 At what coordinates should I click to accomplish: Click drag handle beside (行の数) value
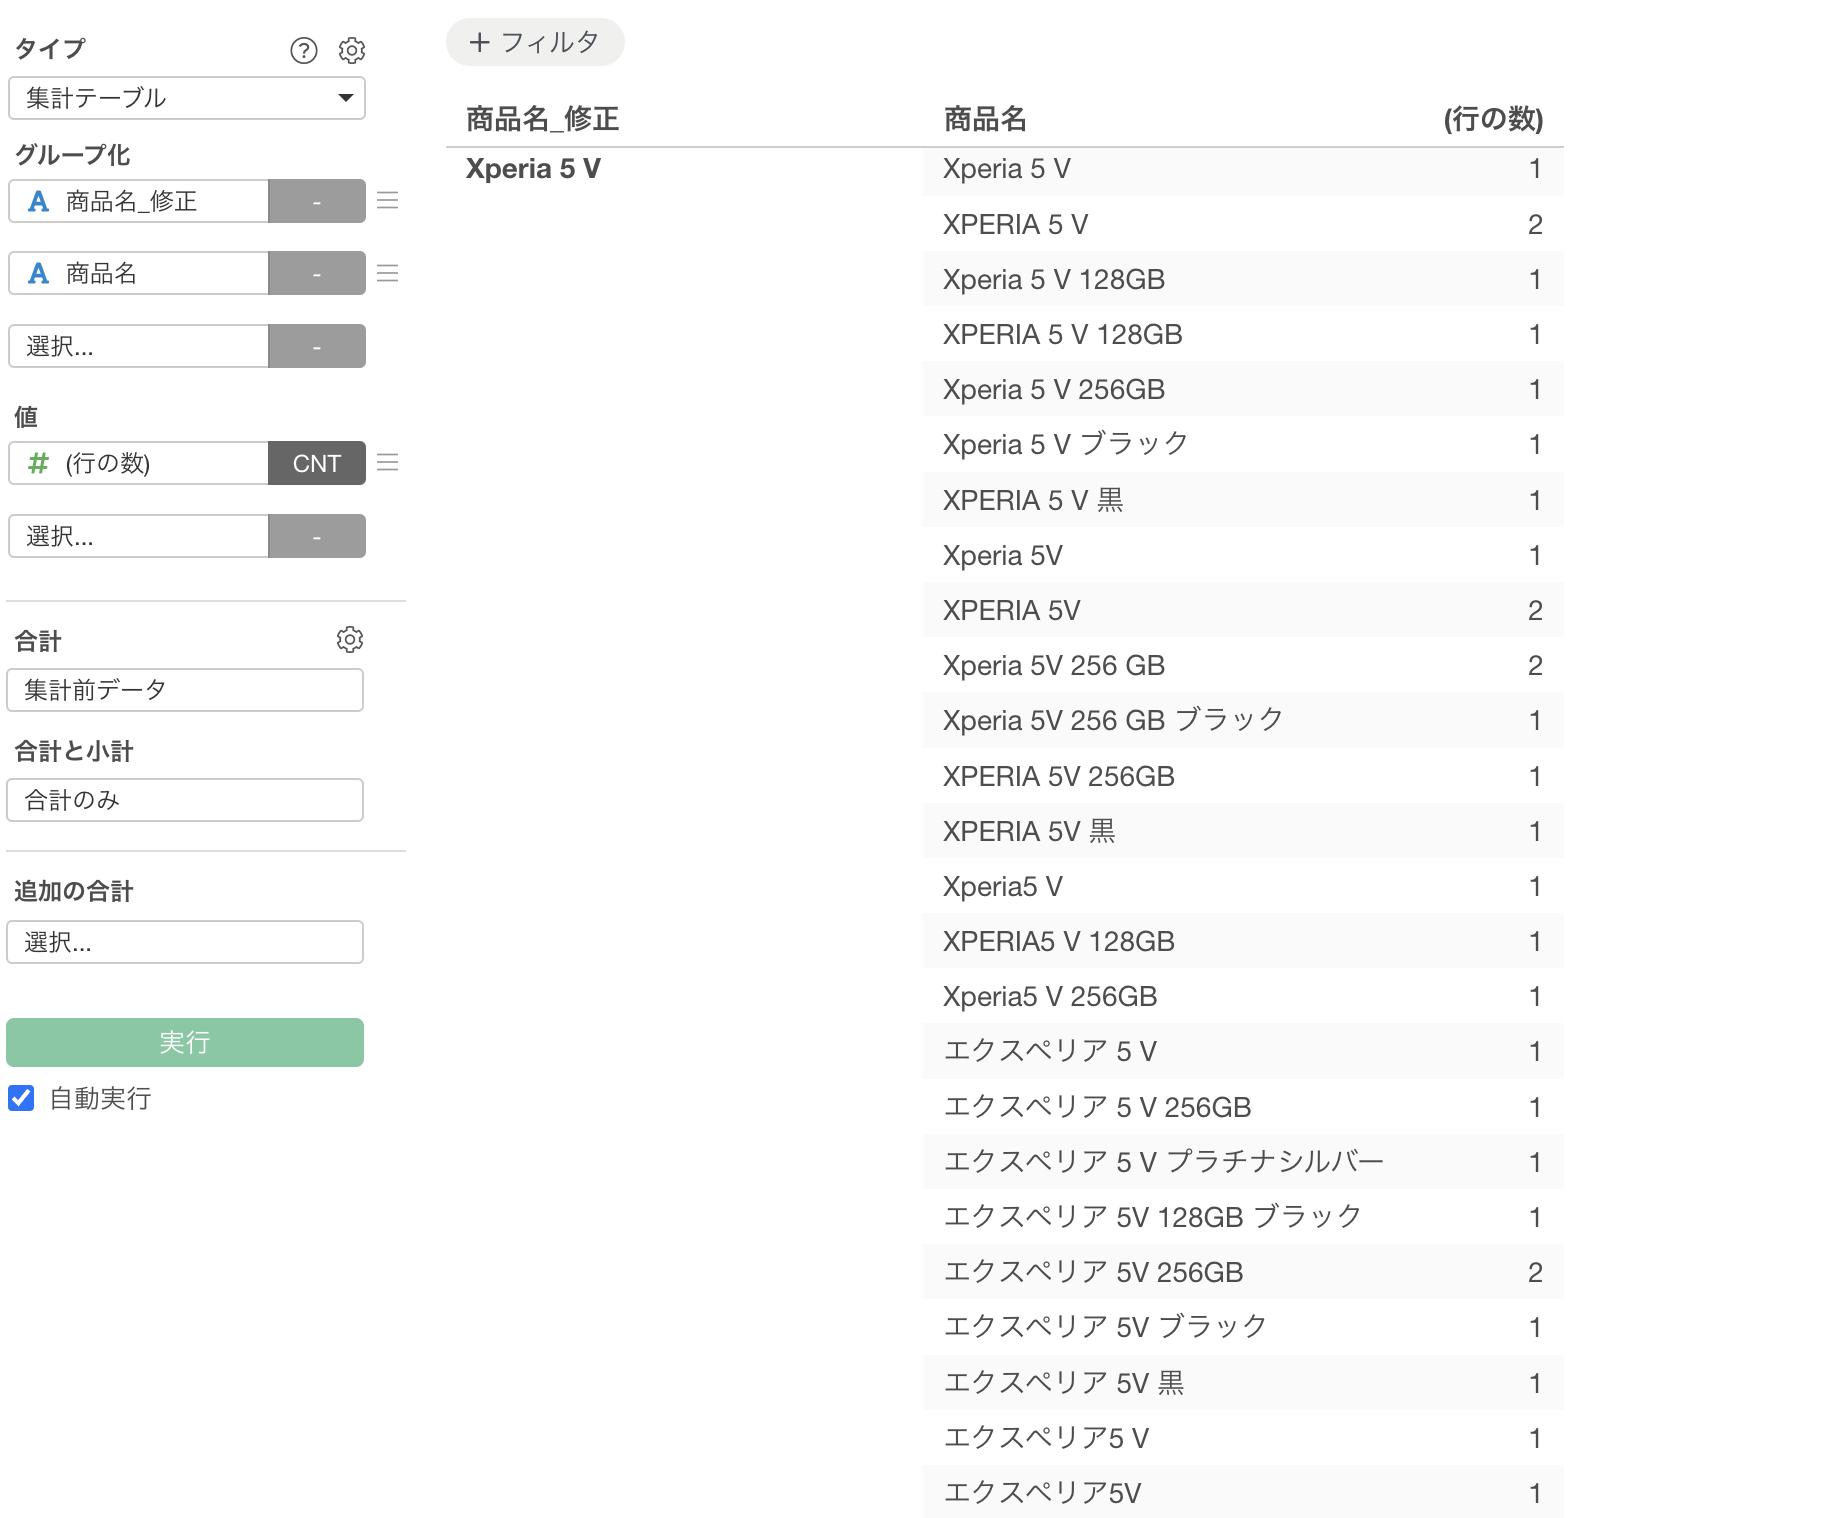[388, 462]
